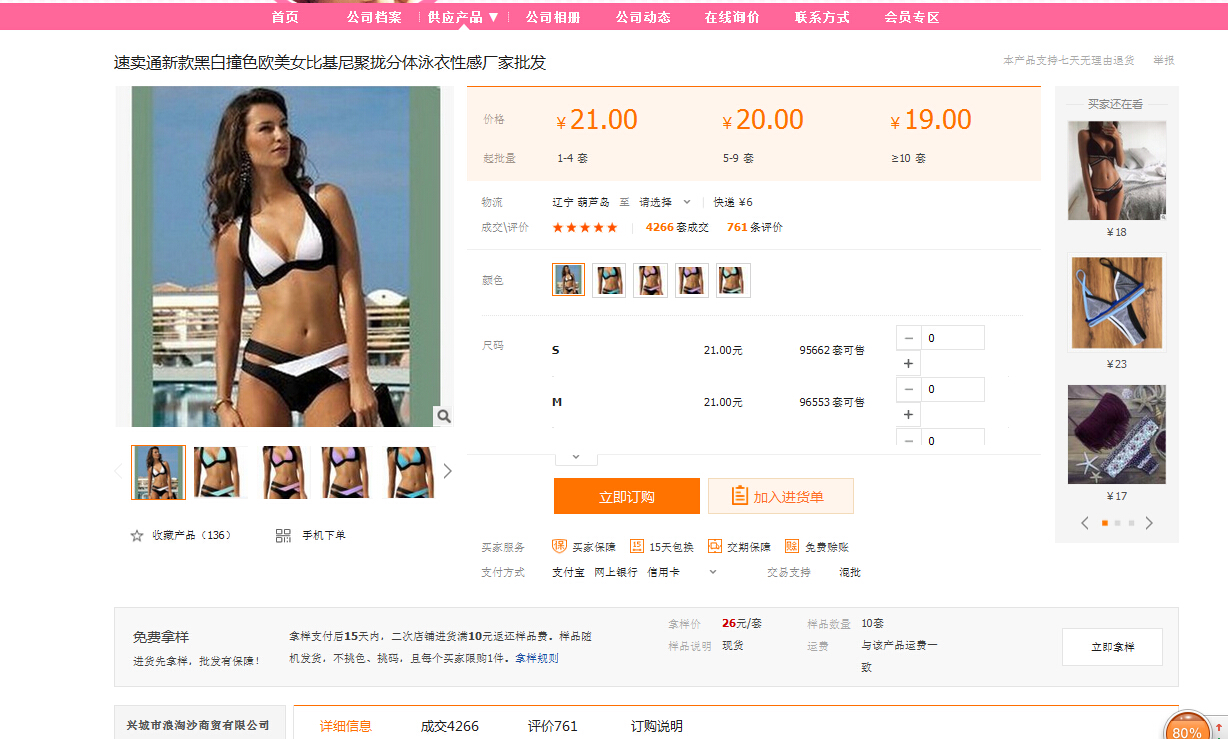The height and width of the screenshot is (739, 1228).
Task: Click the QR code mobile order icon
Action: (283, 536)
